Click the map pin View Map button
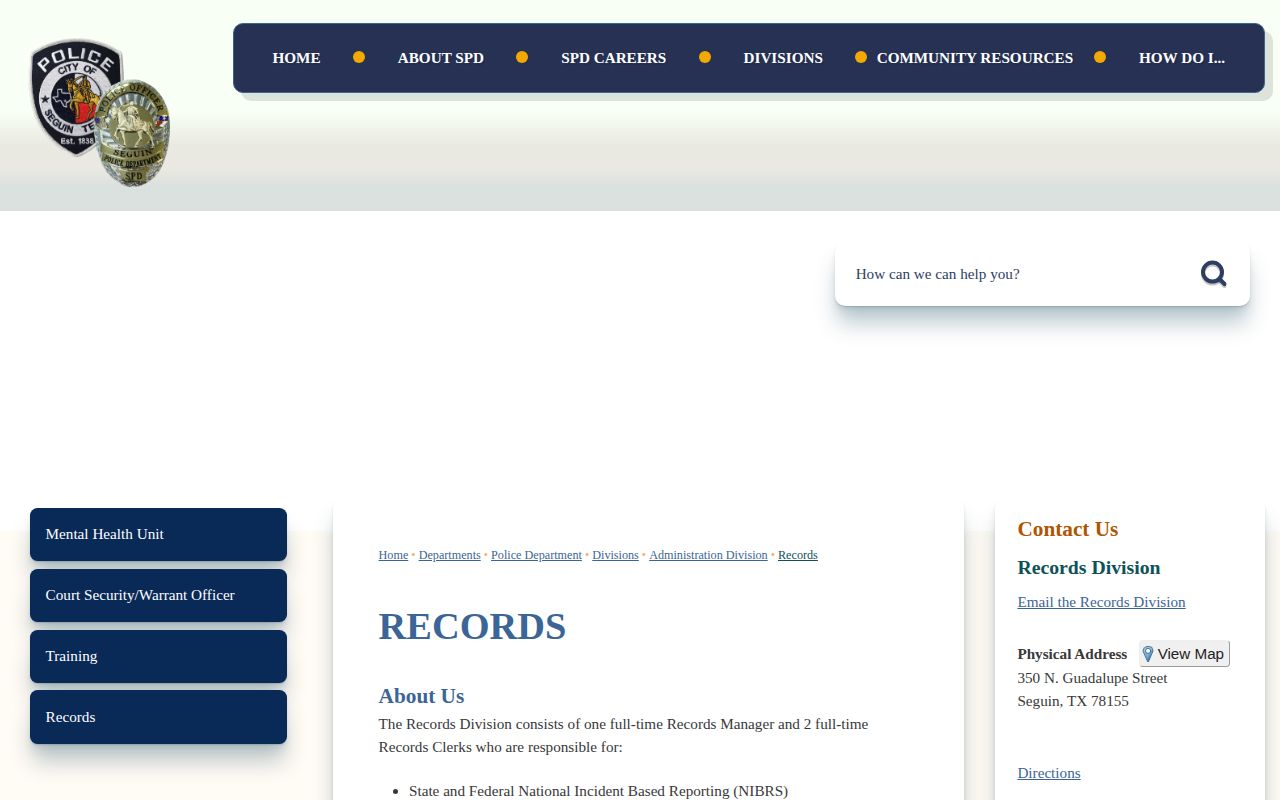Screen dimensions: 1280x800 click(1184, 654)
